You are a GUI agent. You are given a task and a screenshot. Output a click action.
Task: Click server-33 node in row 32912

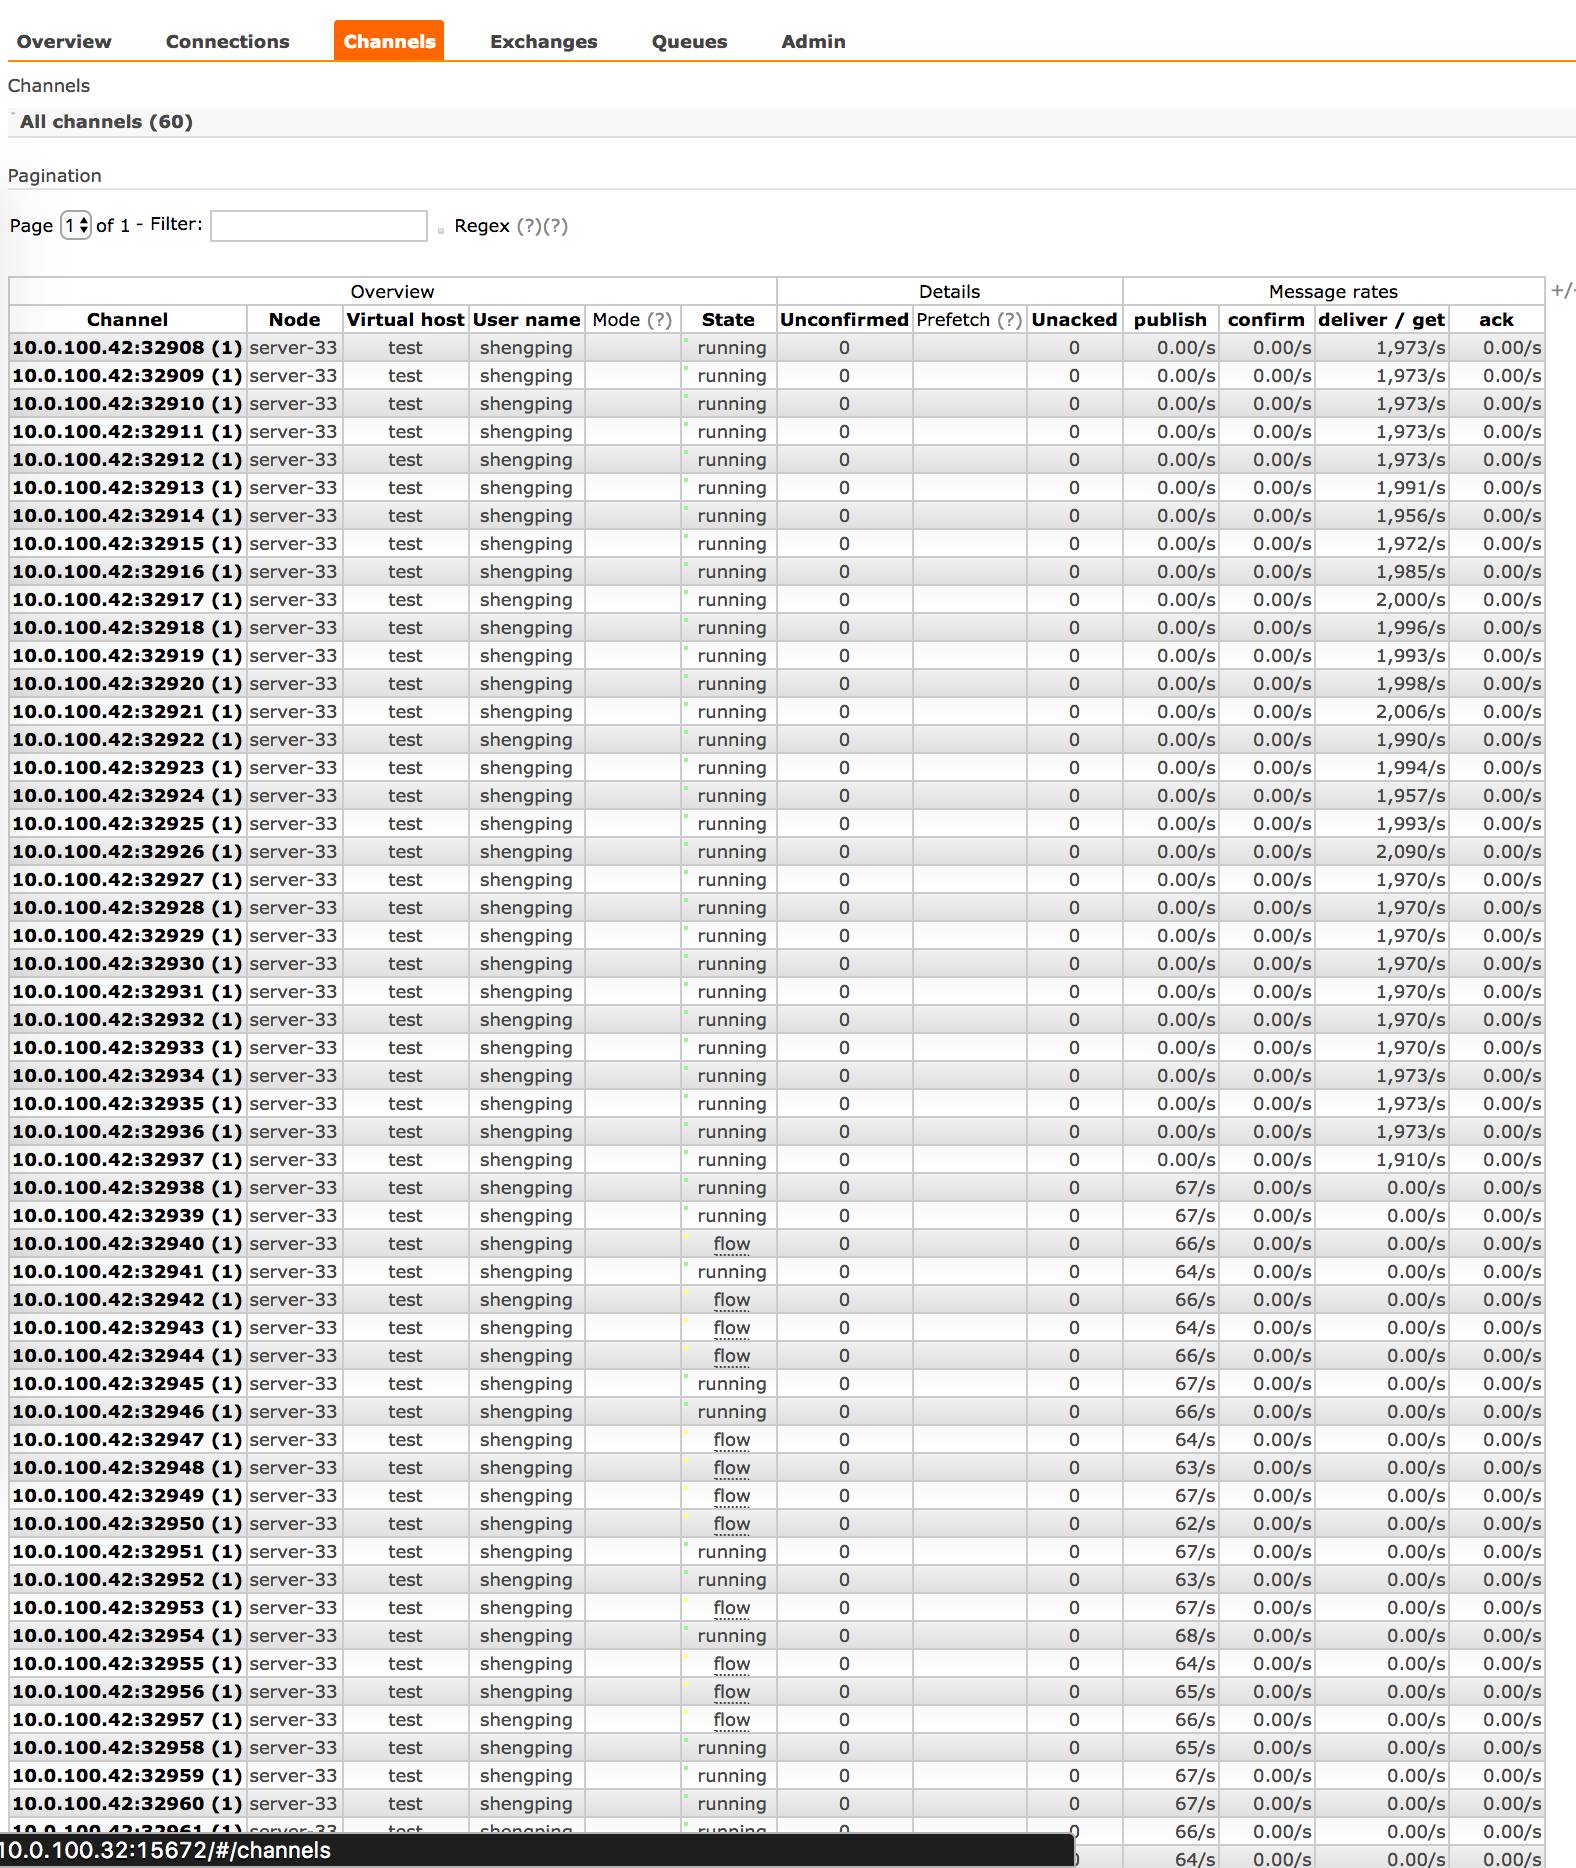pos(293,460)
